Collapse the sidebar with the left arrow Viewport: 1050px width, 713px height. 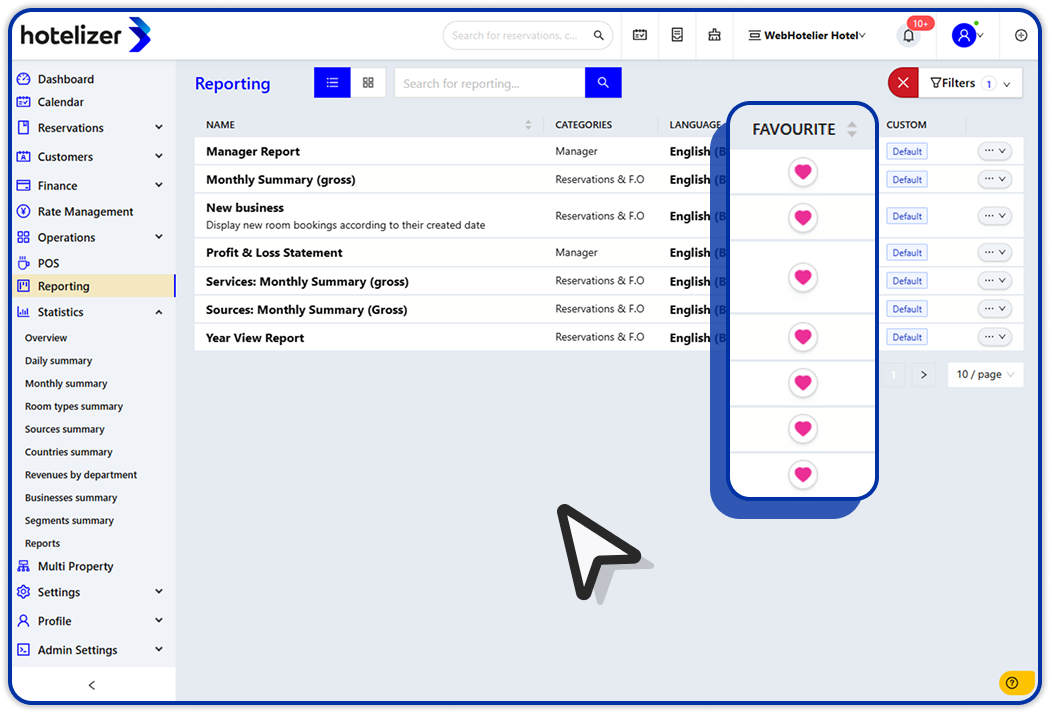point(92,685)
